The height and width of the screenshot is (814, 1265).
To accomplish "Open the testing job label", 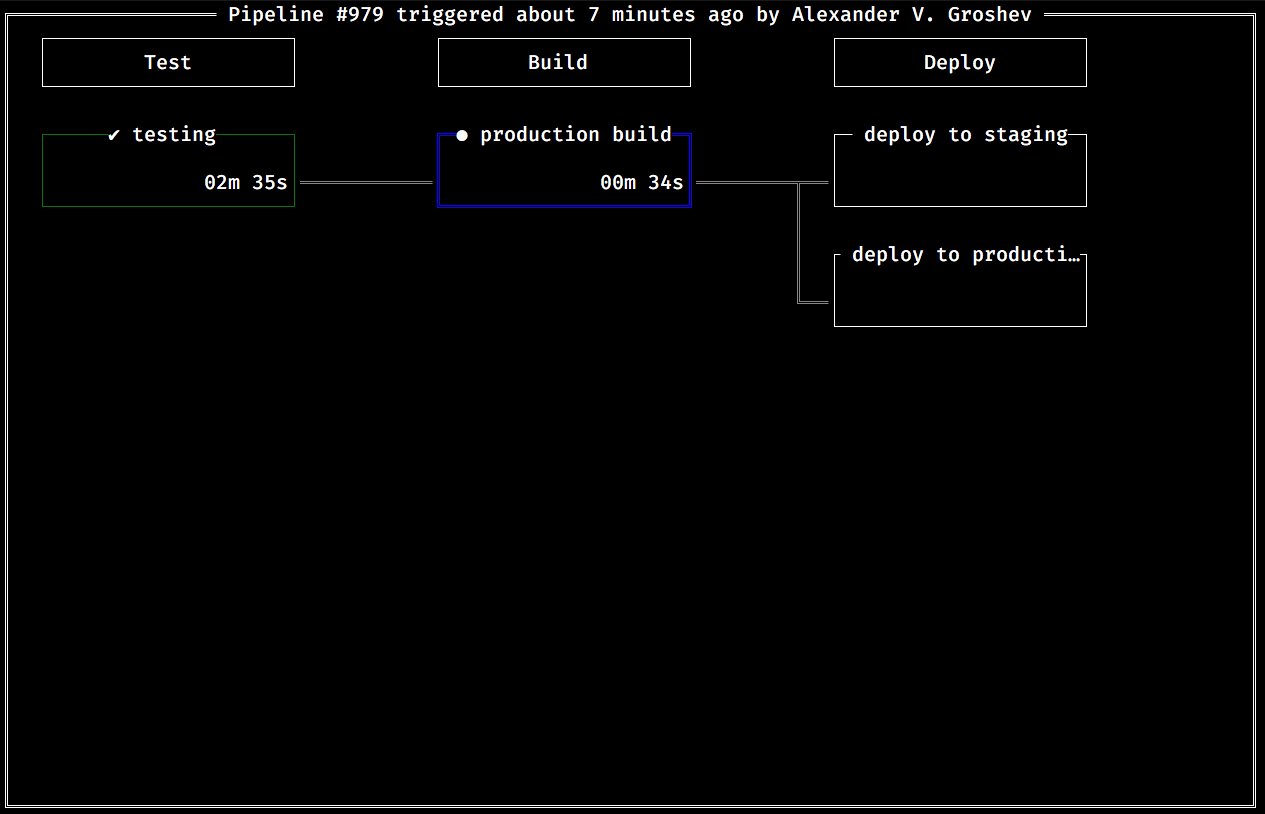I will pyautogui.click(x=174, y=135).
